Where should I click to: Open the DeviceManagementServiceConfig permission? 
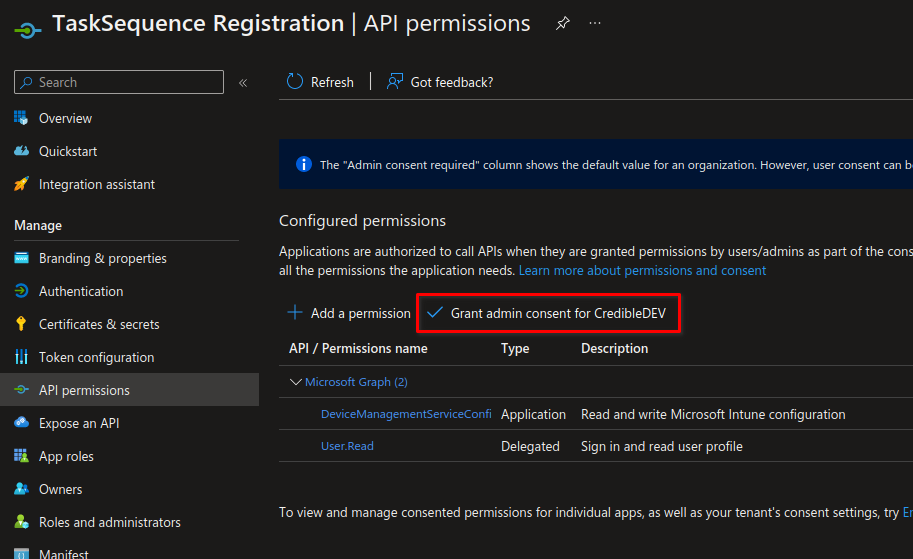(406, 414)
